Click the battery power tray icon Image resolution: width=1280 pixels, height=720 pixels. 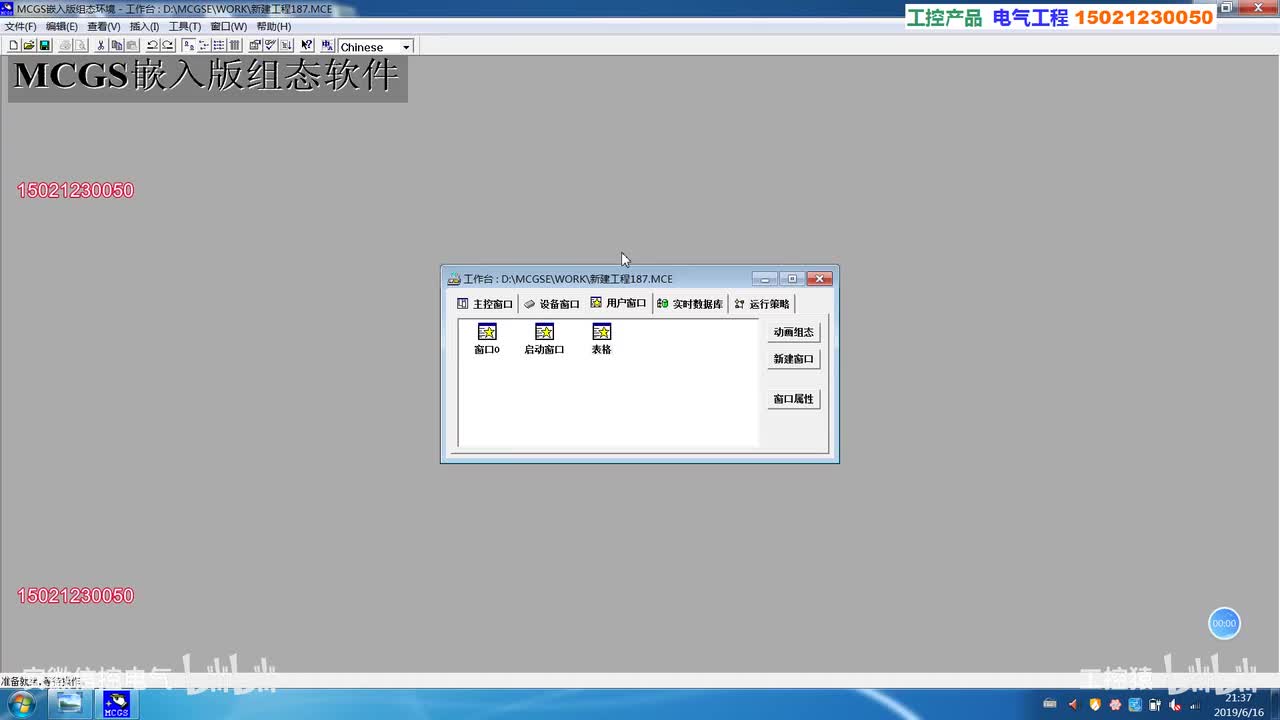(x=1154, y=705)
